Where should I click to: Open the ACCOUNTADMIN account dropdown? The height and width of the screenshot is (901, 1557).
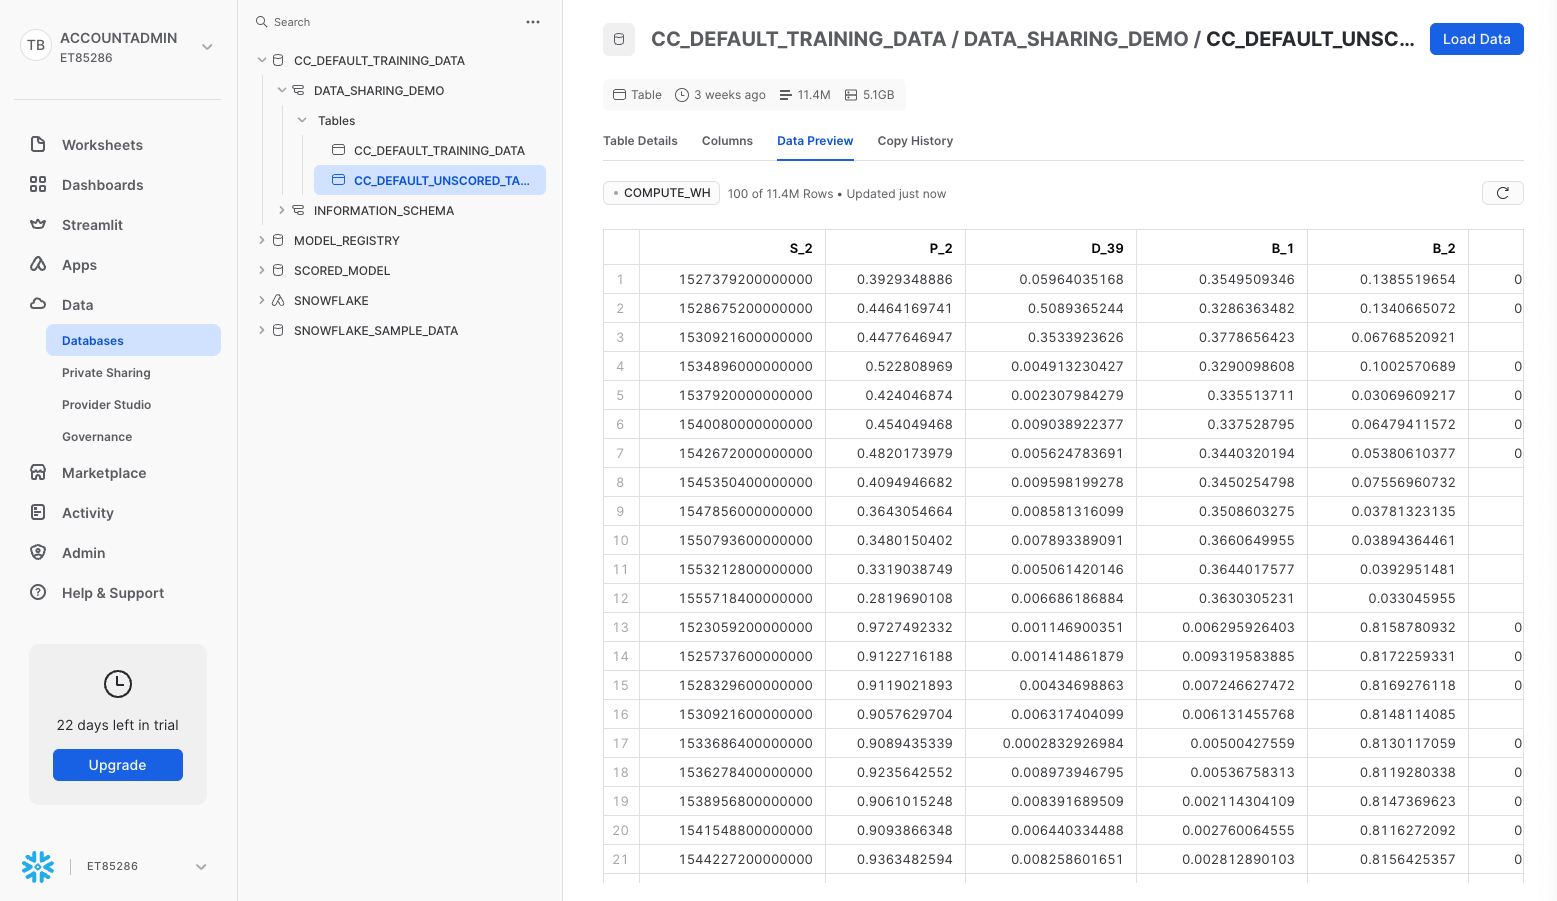click(207, 47)
